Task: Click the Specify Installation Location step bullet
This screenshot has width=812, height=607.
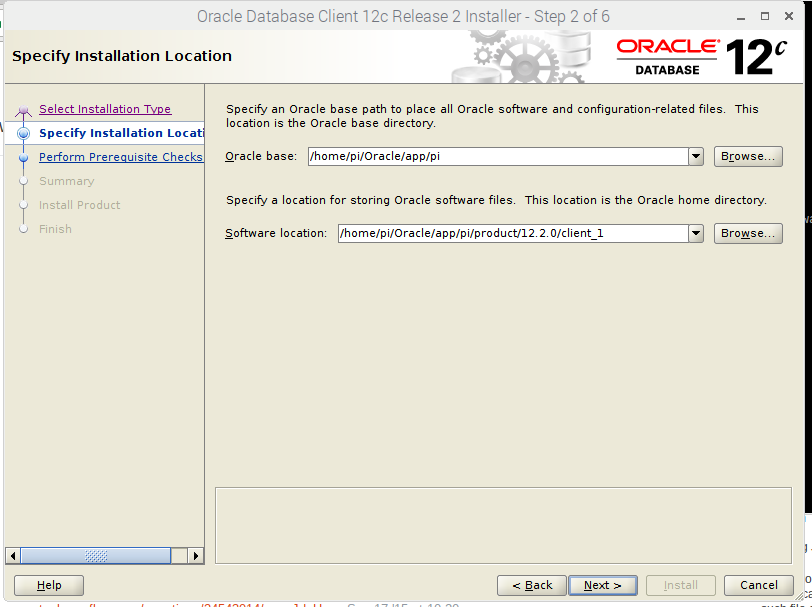Action: tap(23, 134)
